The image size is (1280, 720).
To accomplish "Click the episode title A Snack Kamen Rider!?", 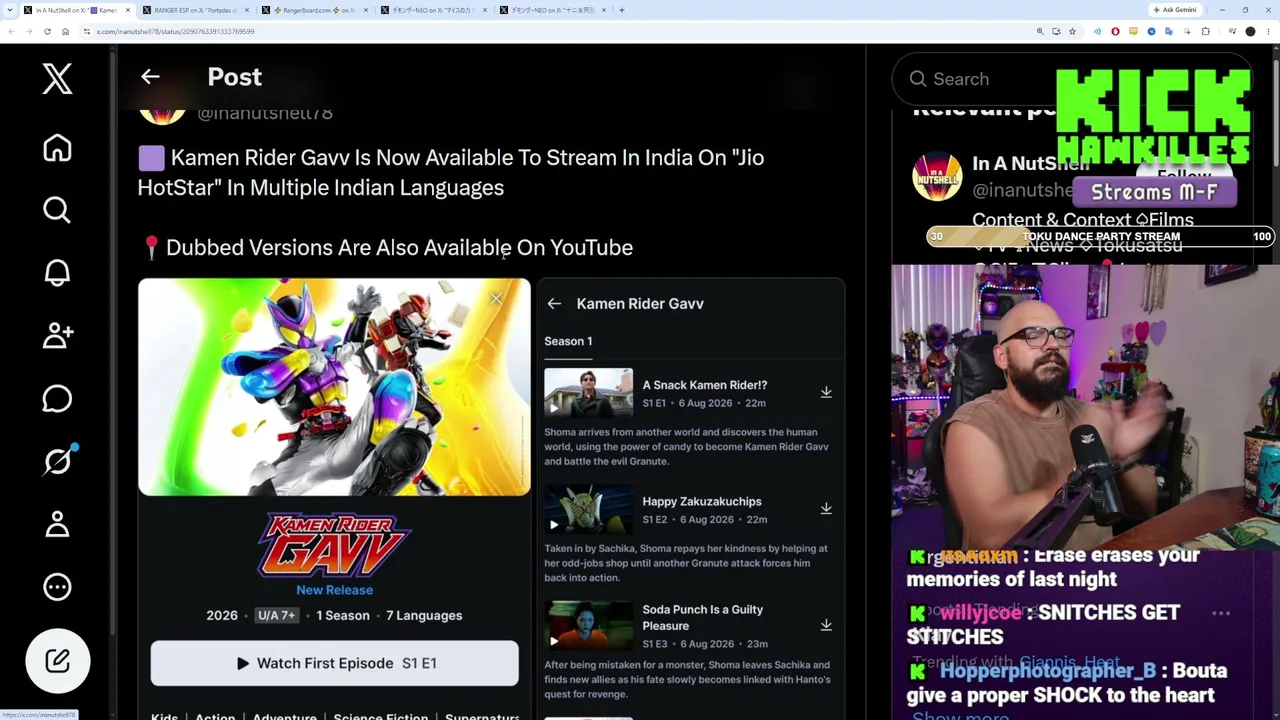I will tap(705, 385).
